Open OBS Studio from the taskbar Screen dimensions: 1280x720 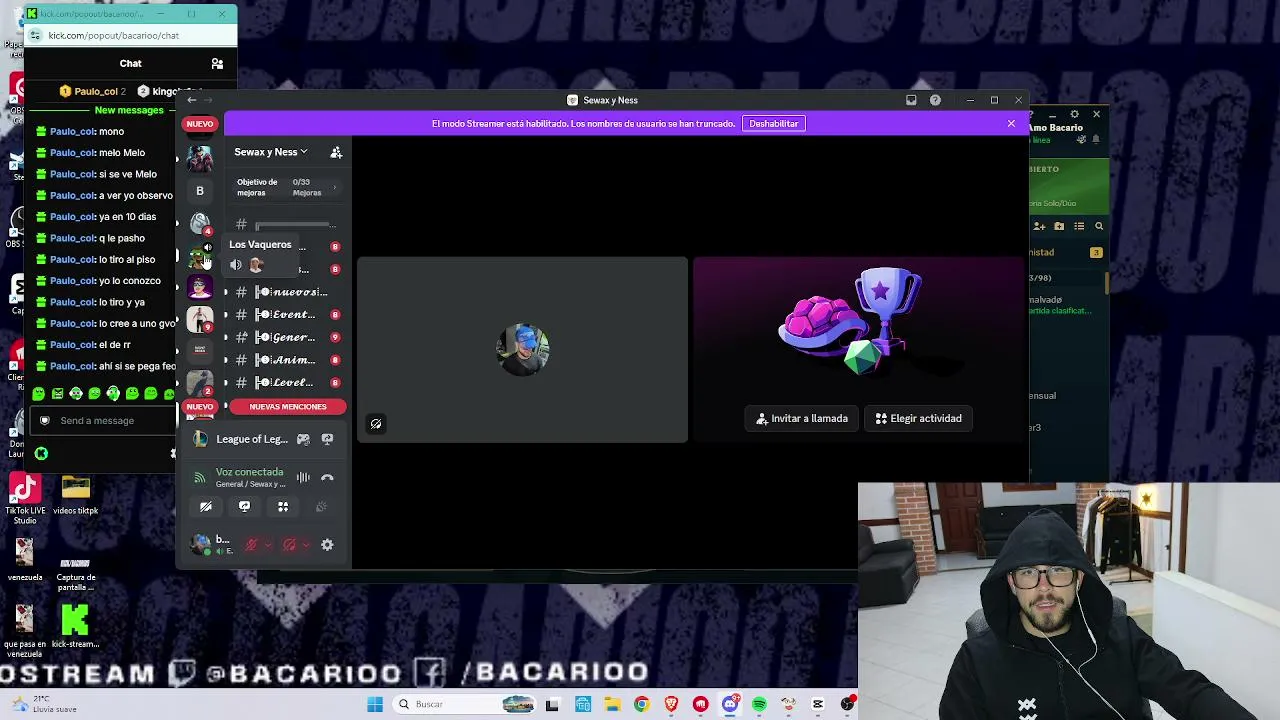[848, 705]
